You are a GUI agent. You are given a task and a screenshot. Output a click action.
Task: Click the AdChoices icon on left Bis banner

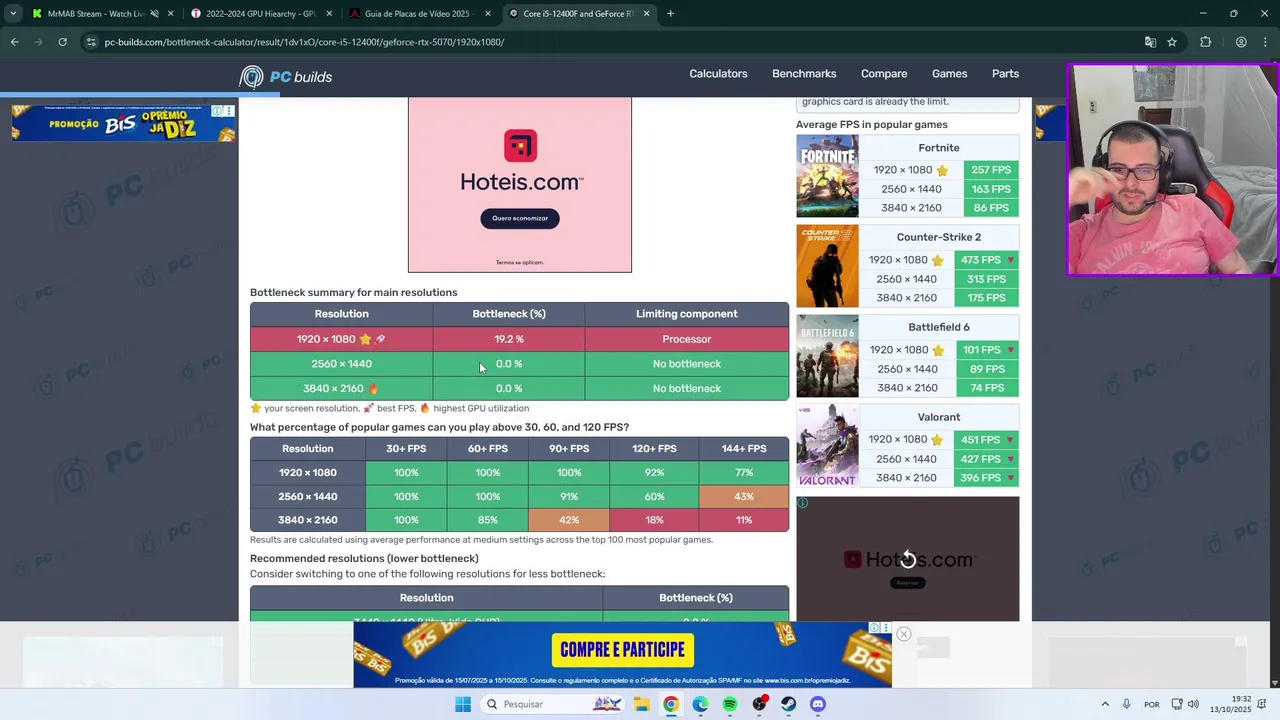pos(217,111)
